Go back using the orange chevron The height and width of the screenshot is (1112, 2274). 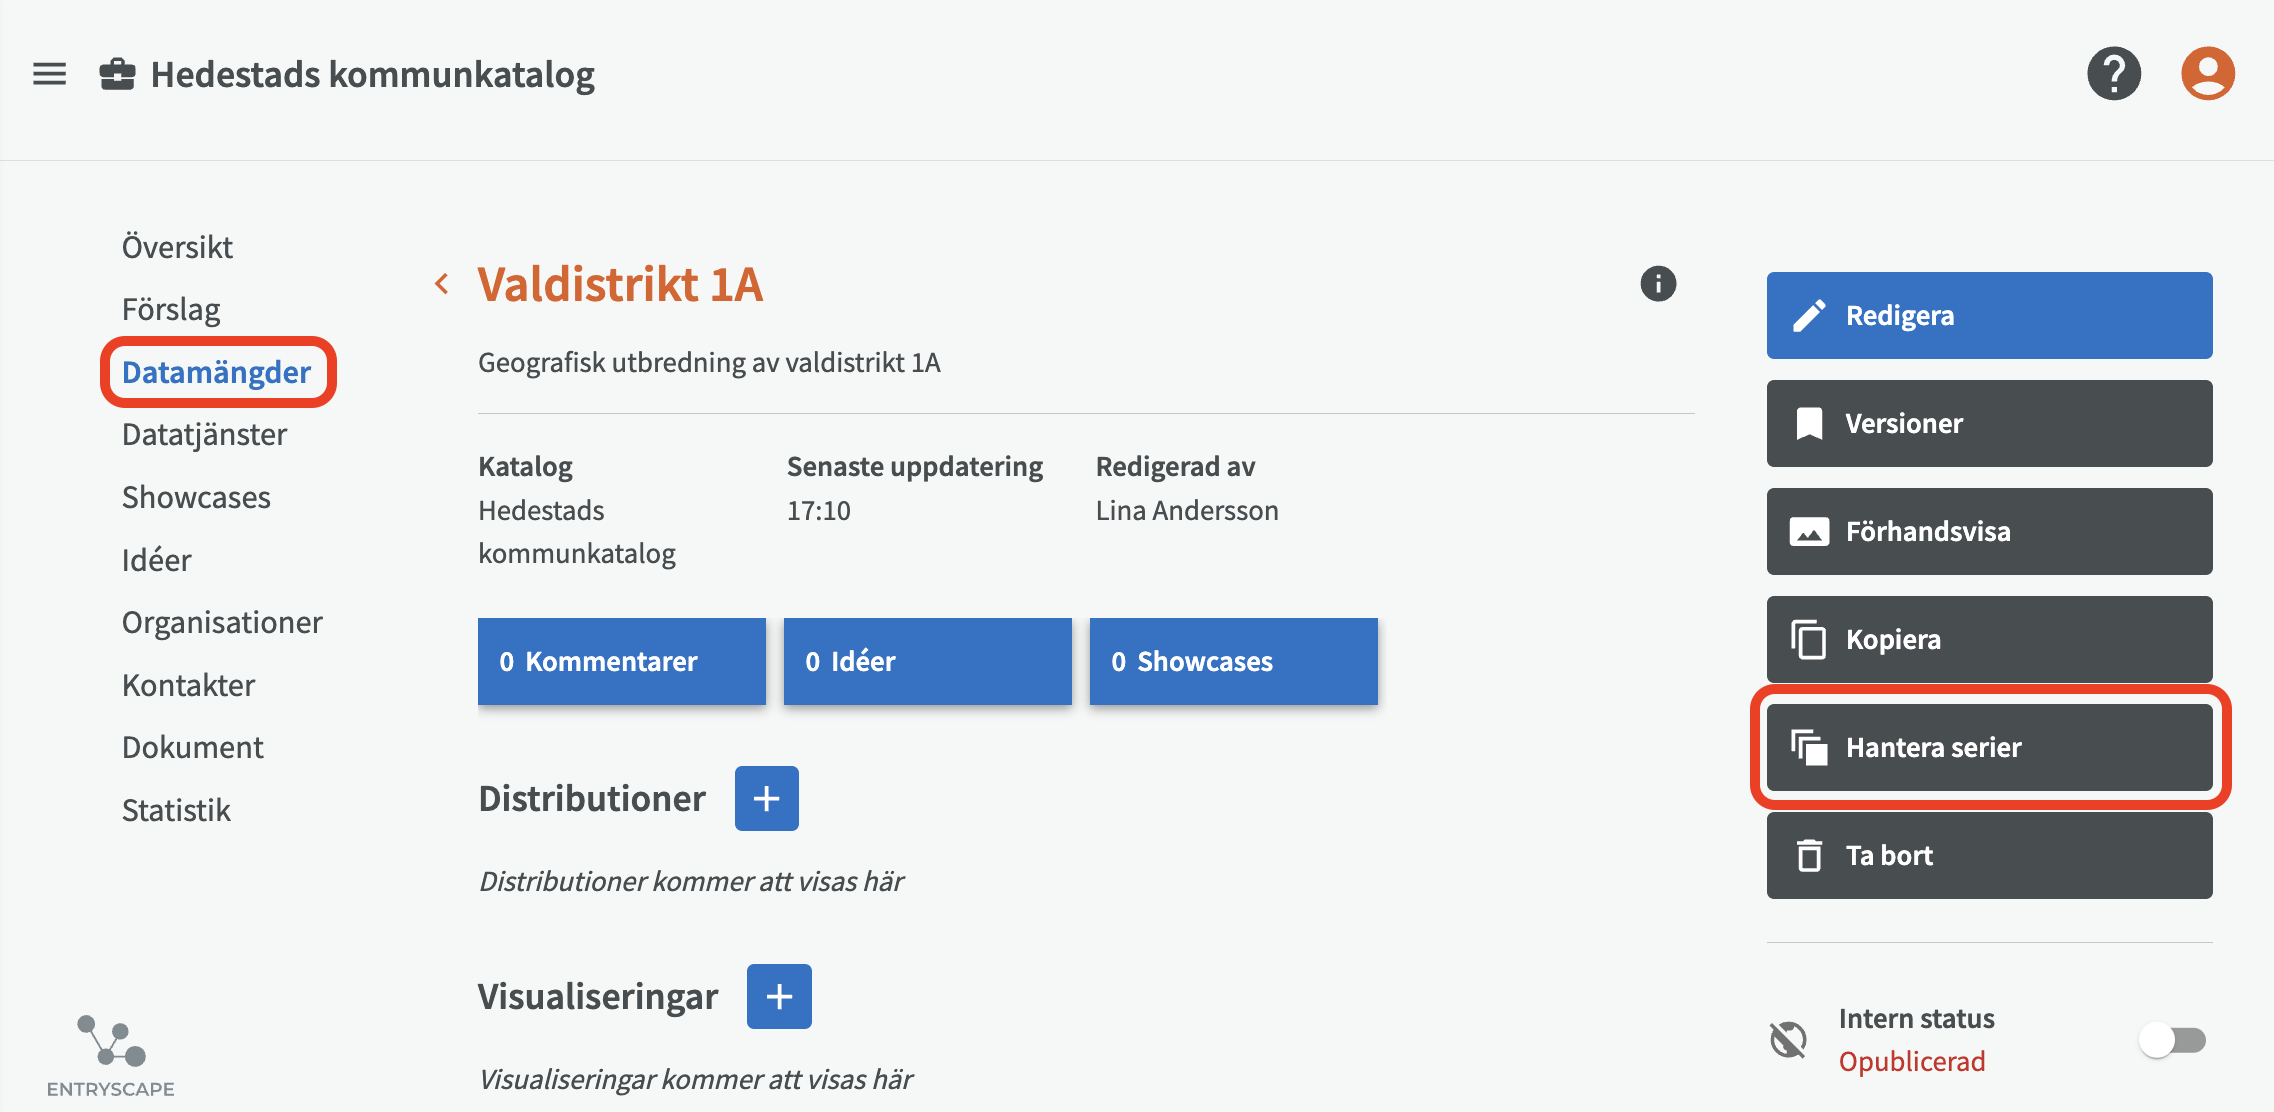coord(442,284)
